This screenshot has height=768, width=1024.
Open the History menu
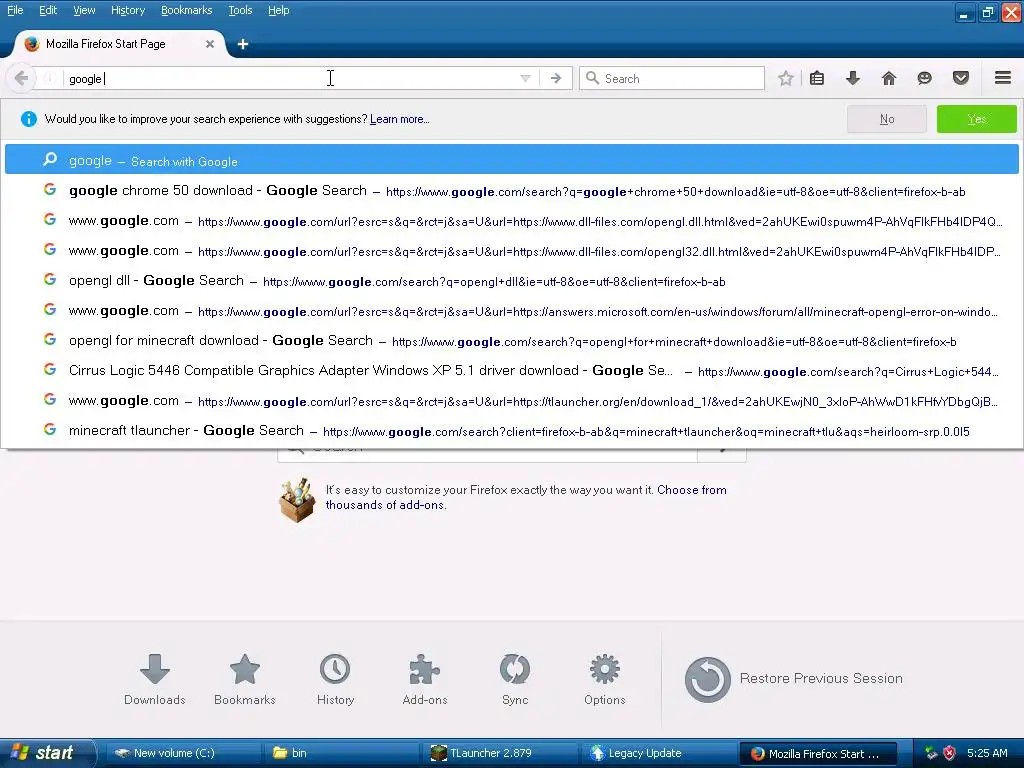pos(127,10)
